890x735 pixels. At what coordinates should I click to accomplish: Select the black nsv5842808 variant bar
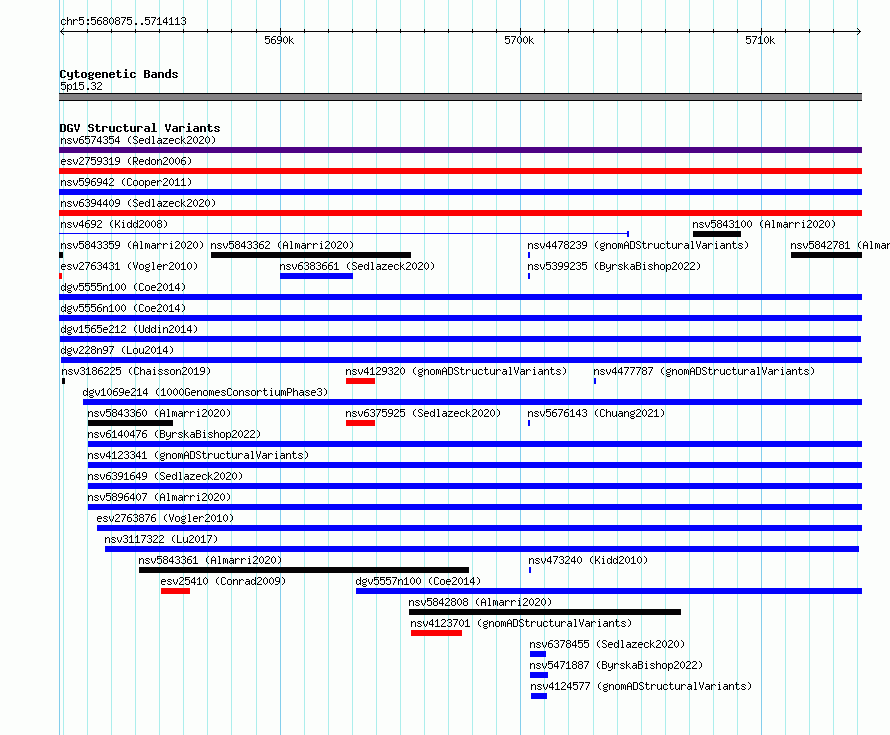(x=545, y=612)
